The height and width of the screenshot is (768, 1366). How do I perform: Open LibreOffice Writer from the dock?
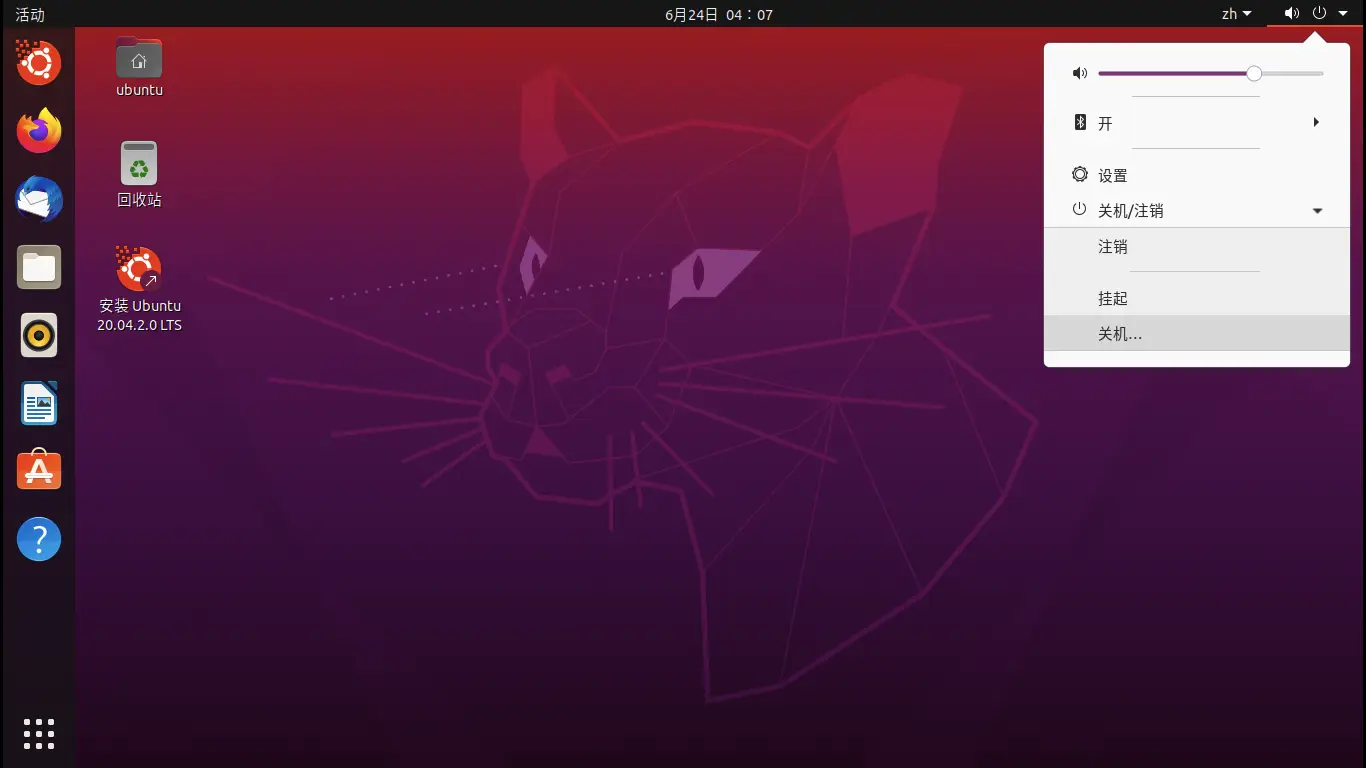coord(39,403)
